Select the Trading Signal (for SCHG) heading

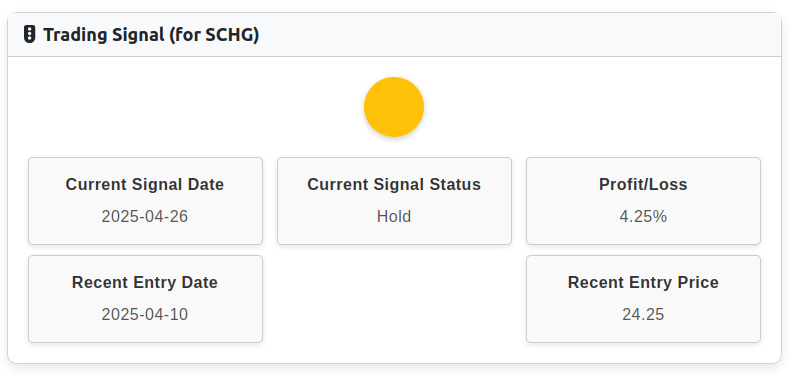point(151,35)
